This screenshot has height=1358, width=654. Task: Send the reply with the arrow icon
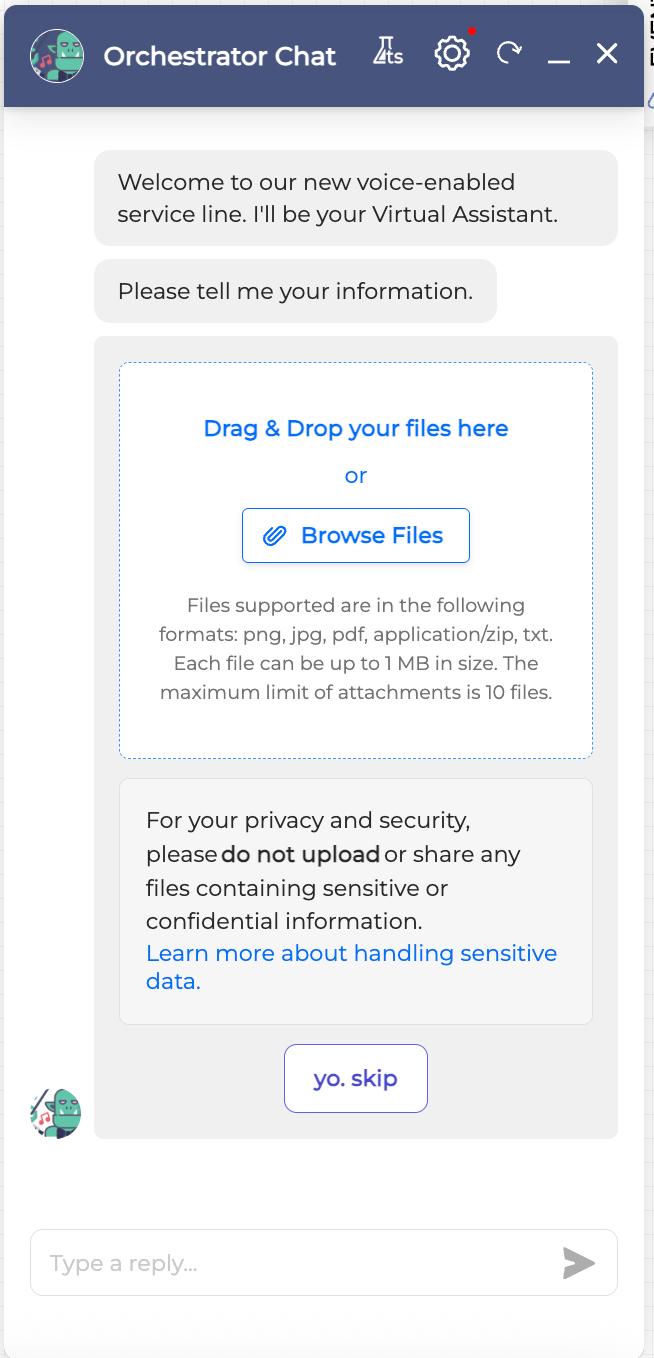[578, 1263]
